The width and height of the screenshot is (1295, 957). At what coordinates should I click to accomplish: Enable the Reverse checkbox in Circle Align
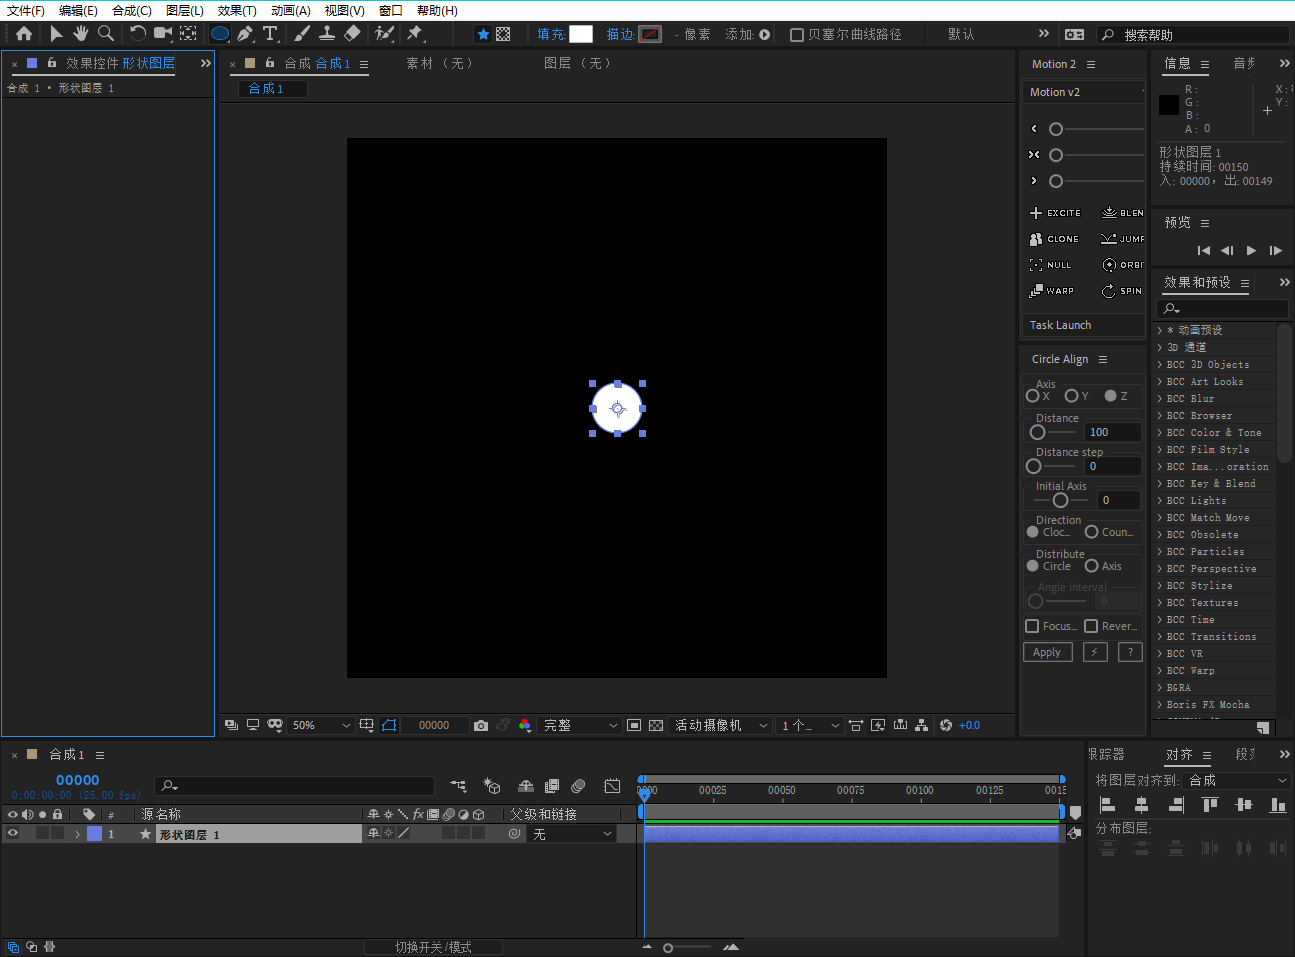[x=1091, y=626]
